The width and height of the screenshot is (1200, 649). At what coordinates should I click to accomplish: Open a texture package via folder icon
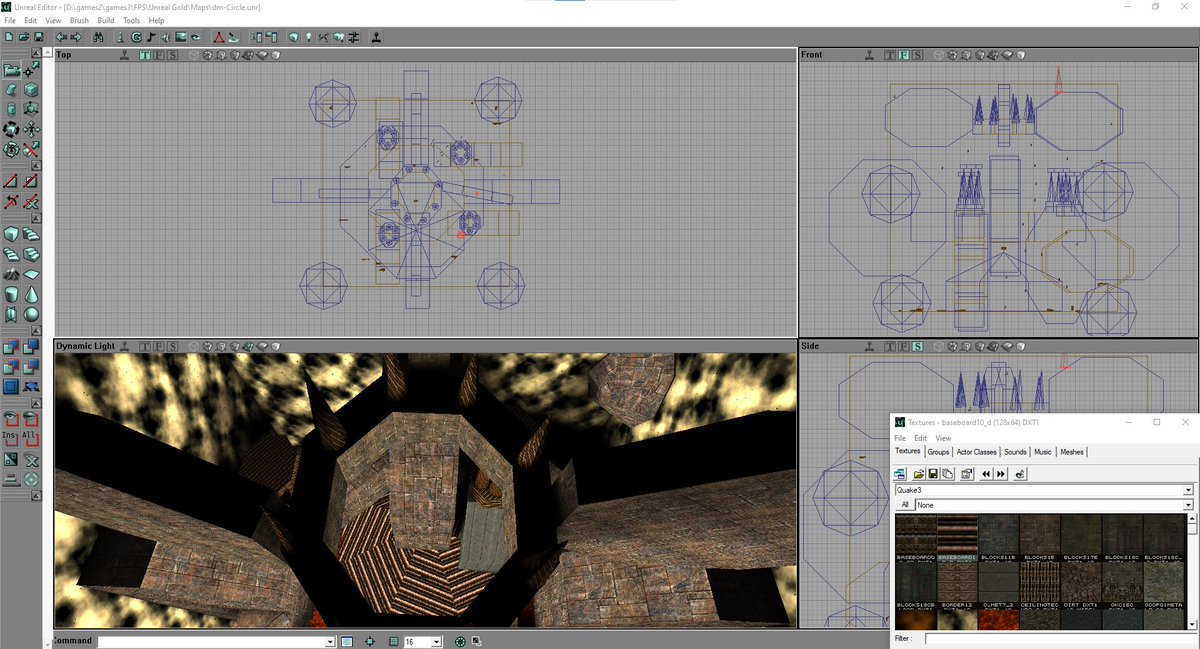919,474
